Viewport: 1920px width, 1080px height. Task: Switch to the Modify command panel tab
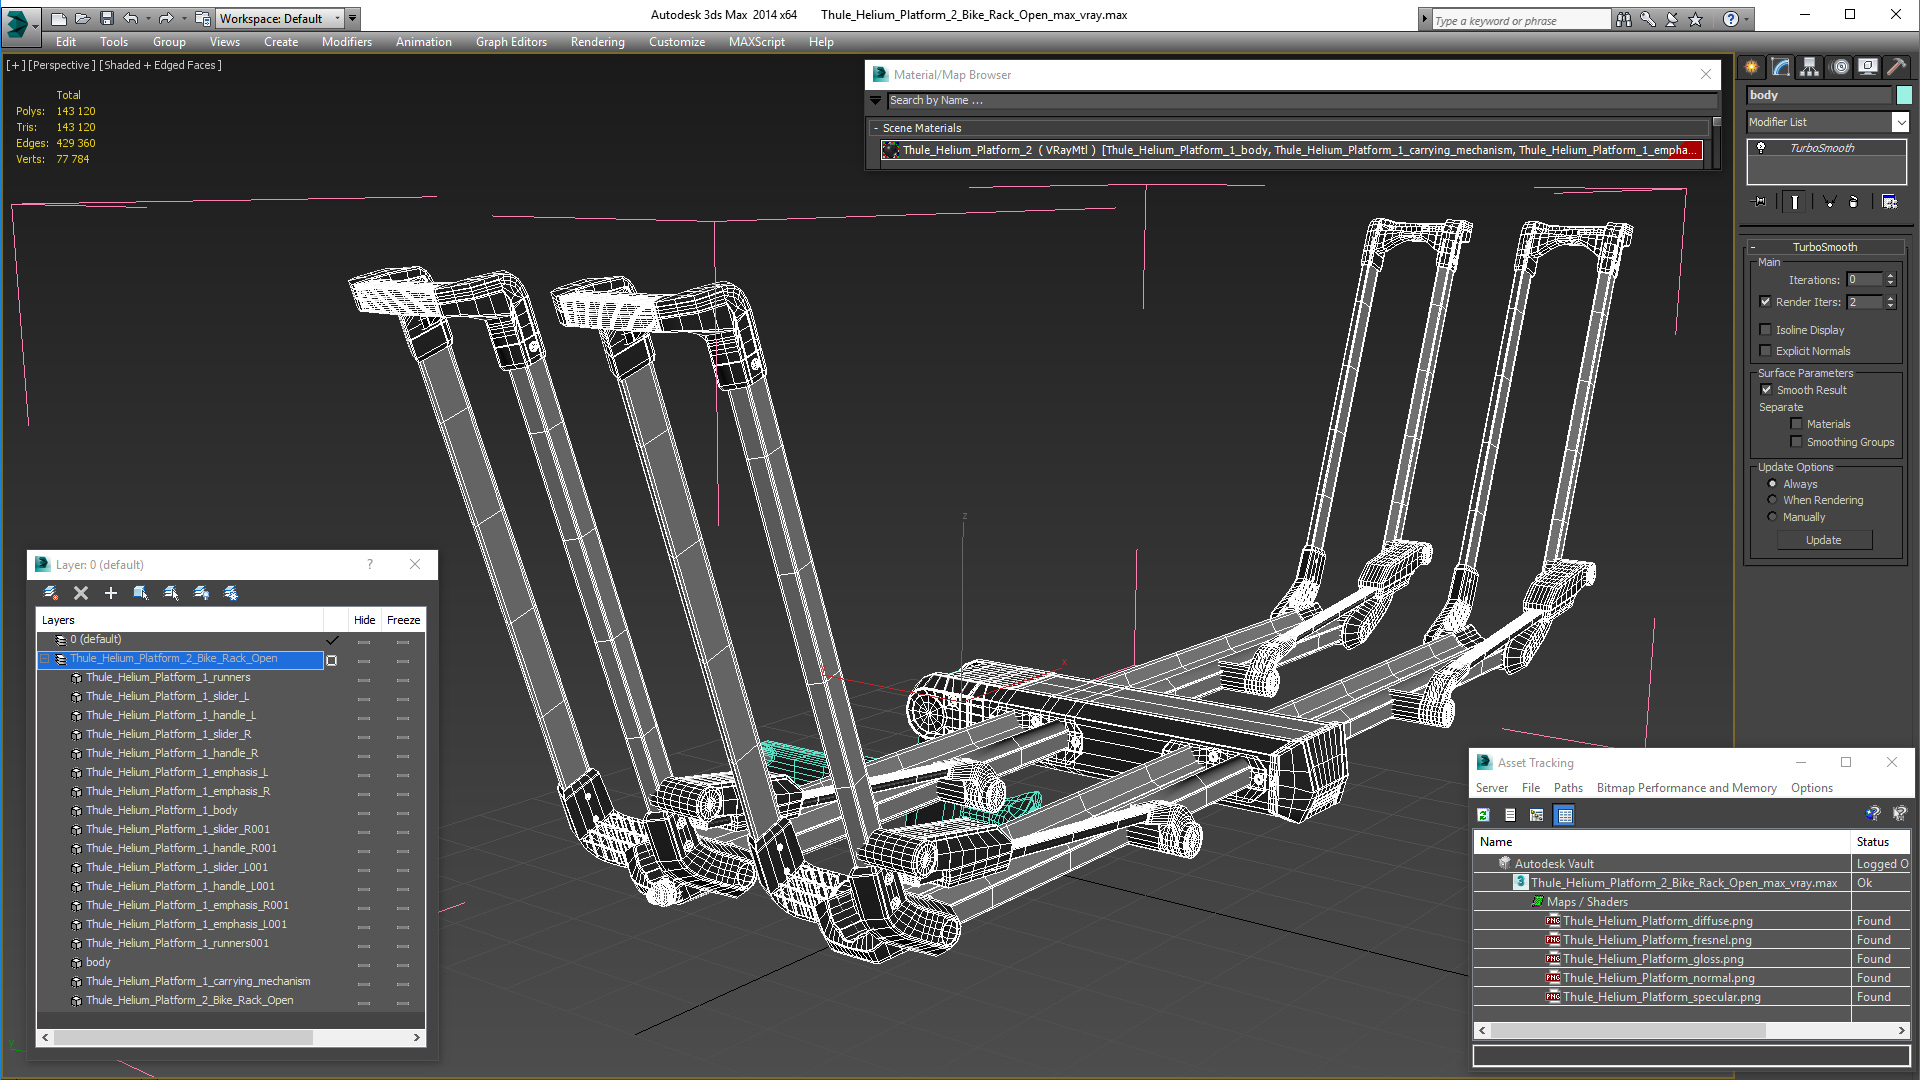coord(1781,67)
